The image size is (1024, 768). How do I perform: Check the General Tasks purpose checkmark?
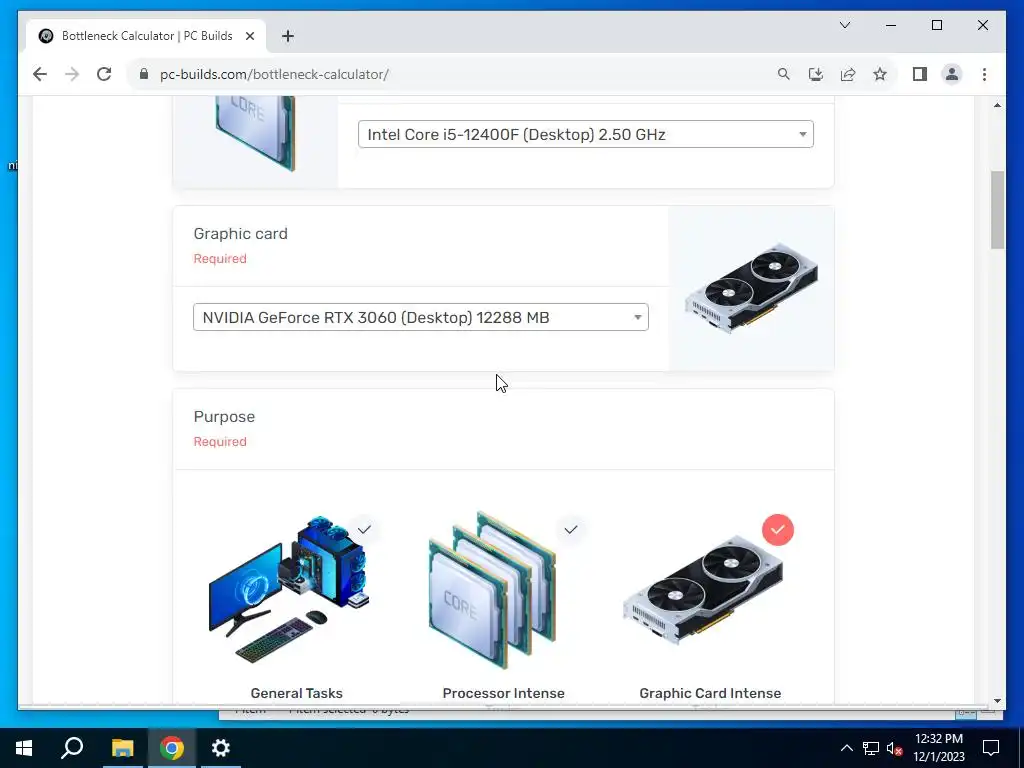click(x=364, y=529)
